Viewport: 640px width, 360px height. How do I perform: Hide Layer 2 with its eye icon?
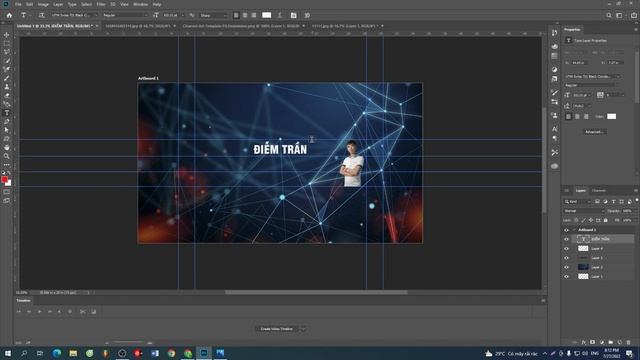pyautogui.click(x=566, y=267)
